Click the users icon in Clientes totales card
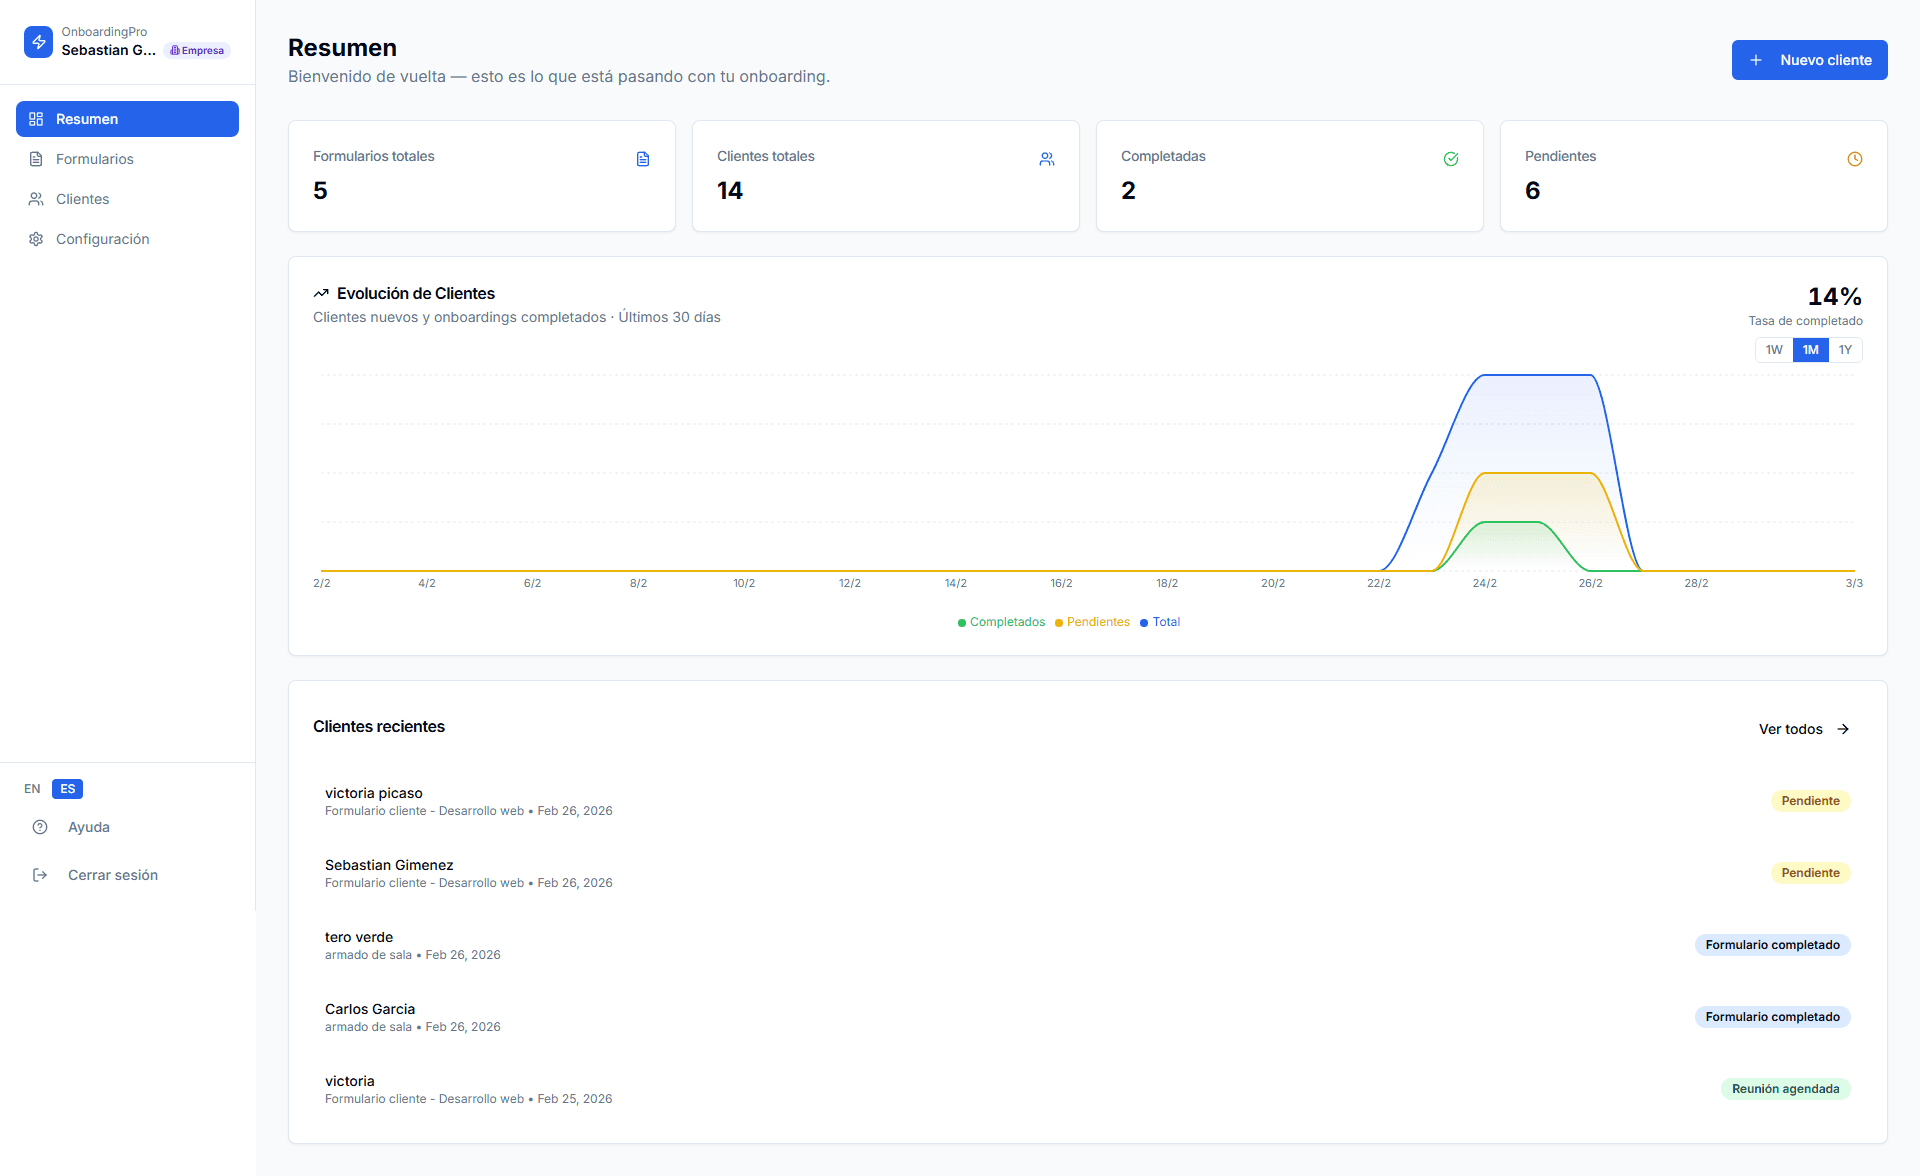This screenshot has width=1920, height=1176. pos(1047,159)
